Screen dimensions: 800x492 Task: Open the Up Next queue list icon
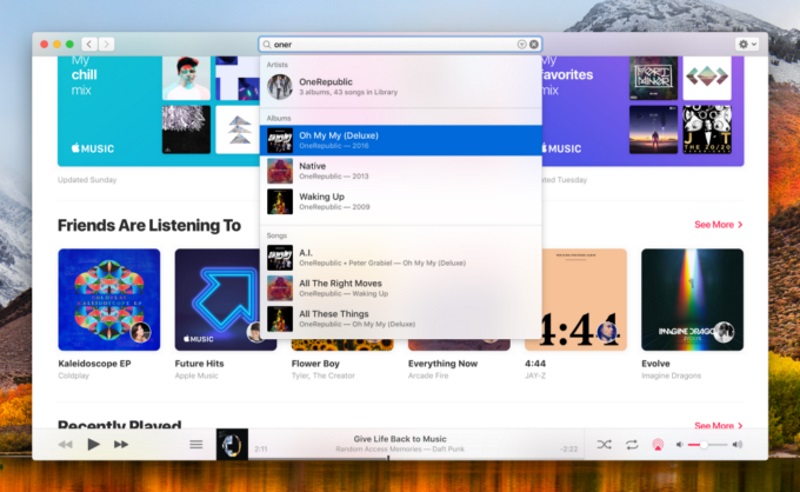click(196, 444)
